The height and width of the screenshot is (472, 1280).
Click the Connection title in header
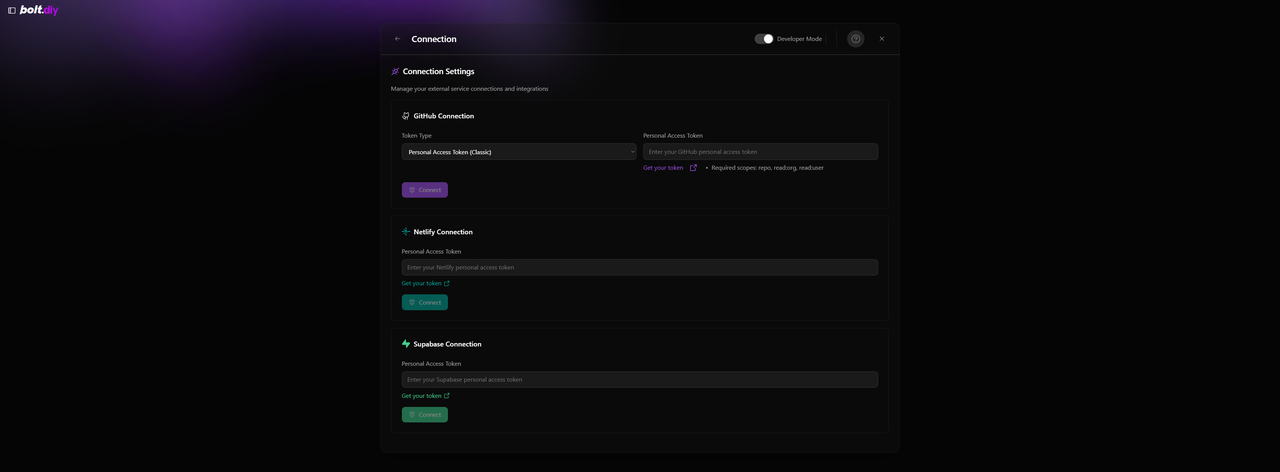click(434, 39)
